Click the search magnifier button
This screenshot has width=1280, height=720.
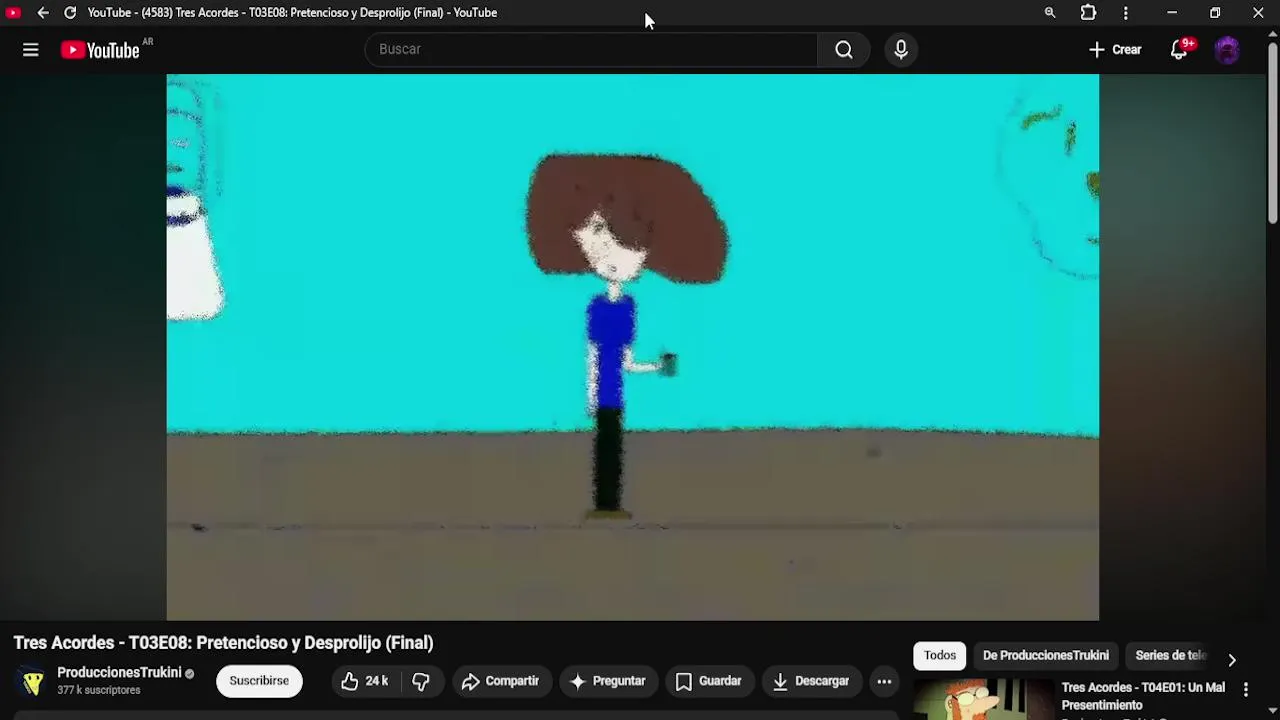[x=844, y=49]
